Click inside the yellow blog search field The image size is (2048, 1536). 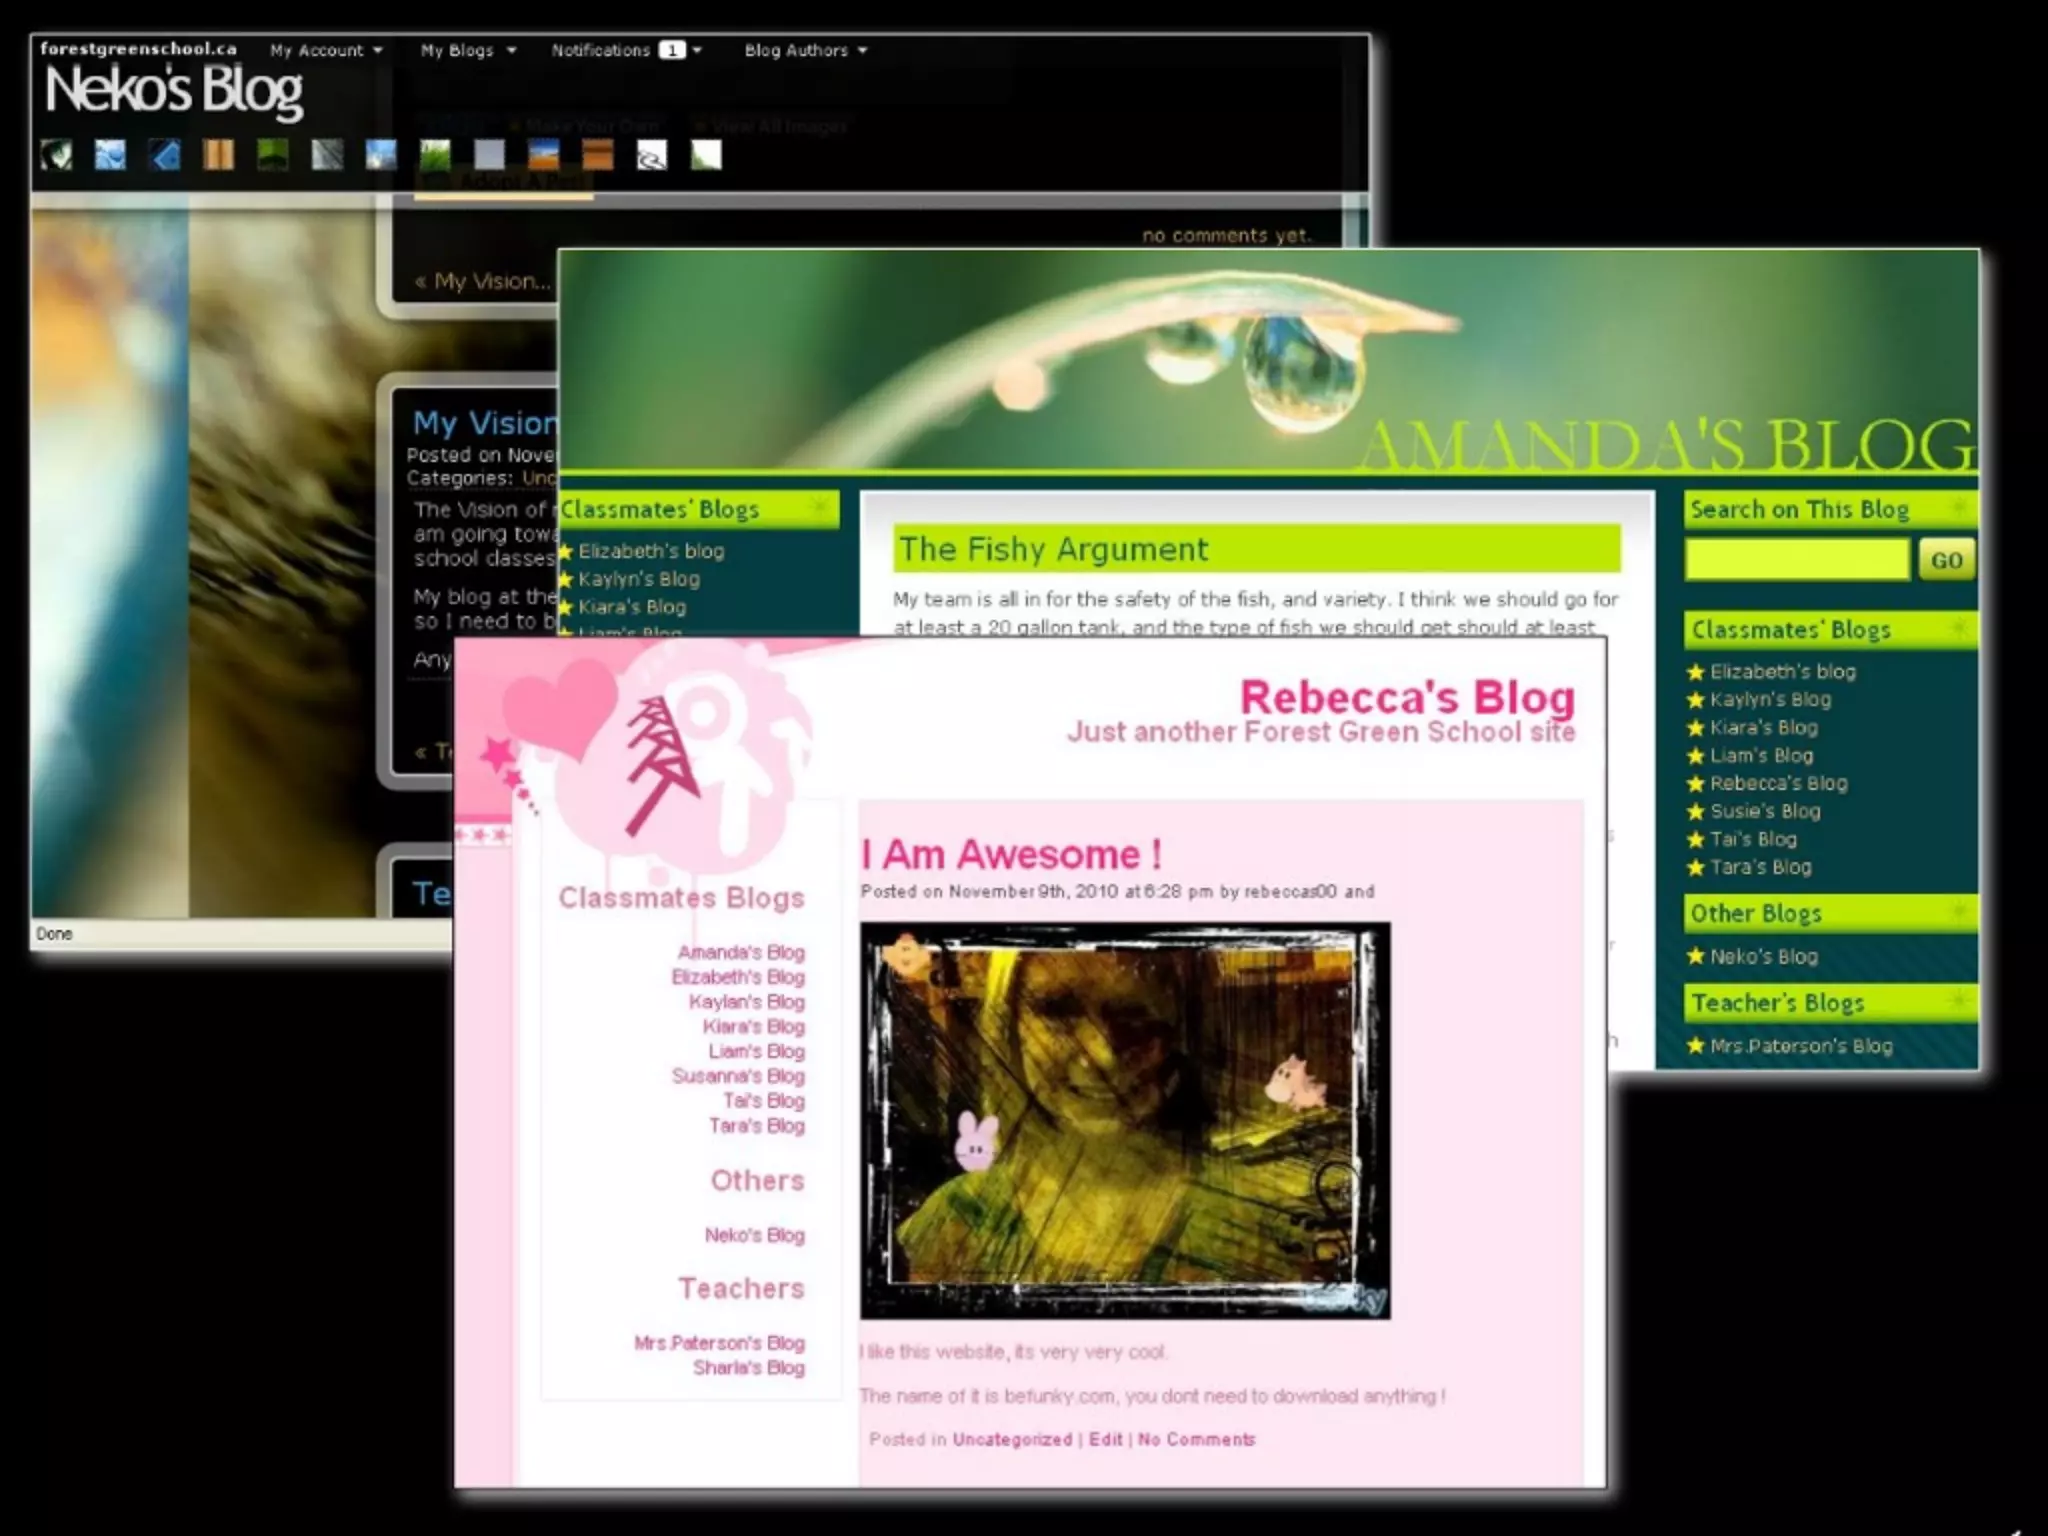tap(1797, 559)
